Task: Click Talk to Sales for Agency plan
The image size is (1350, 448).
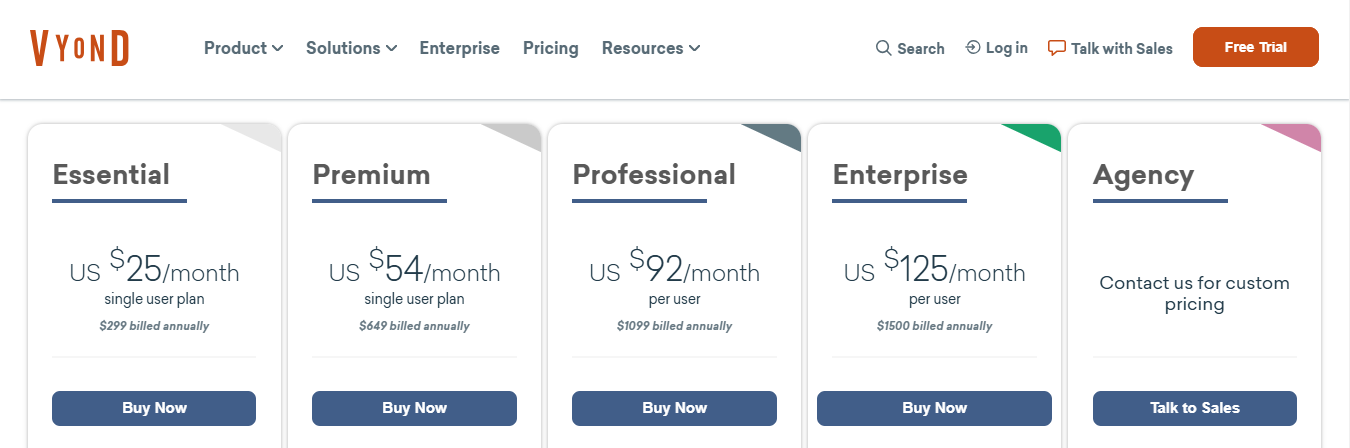Action: click(1194, 408)
